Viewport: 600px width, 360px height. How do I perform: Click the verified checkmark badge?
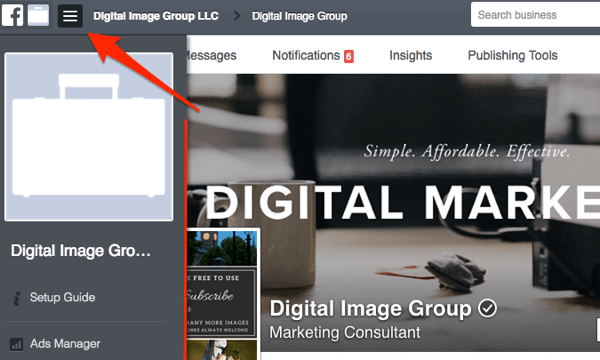point(488,308)
